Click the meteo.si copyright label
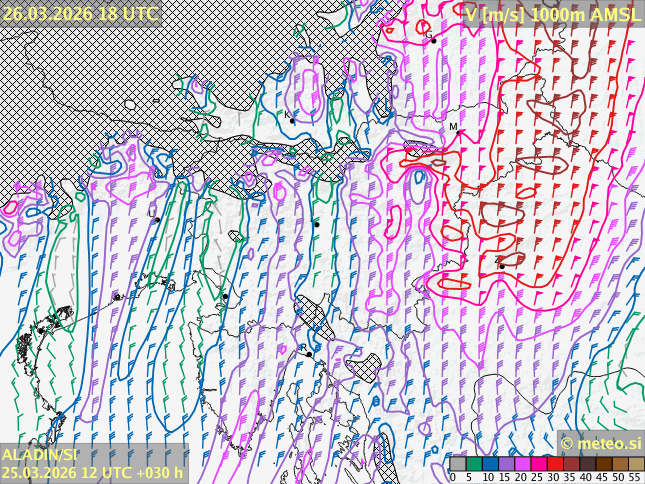Screen dimensions: 645x484 (x=601, y=443)
